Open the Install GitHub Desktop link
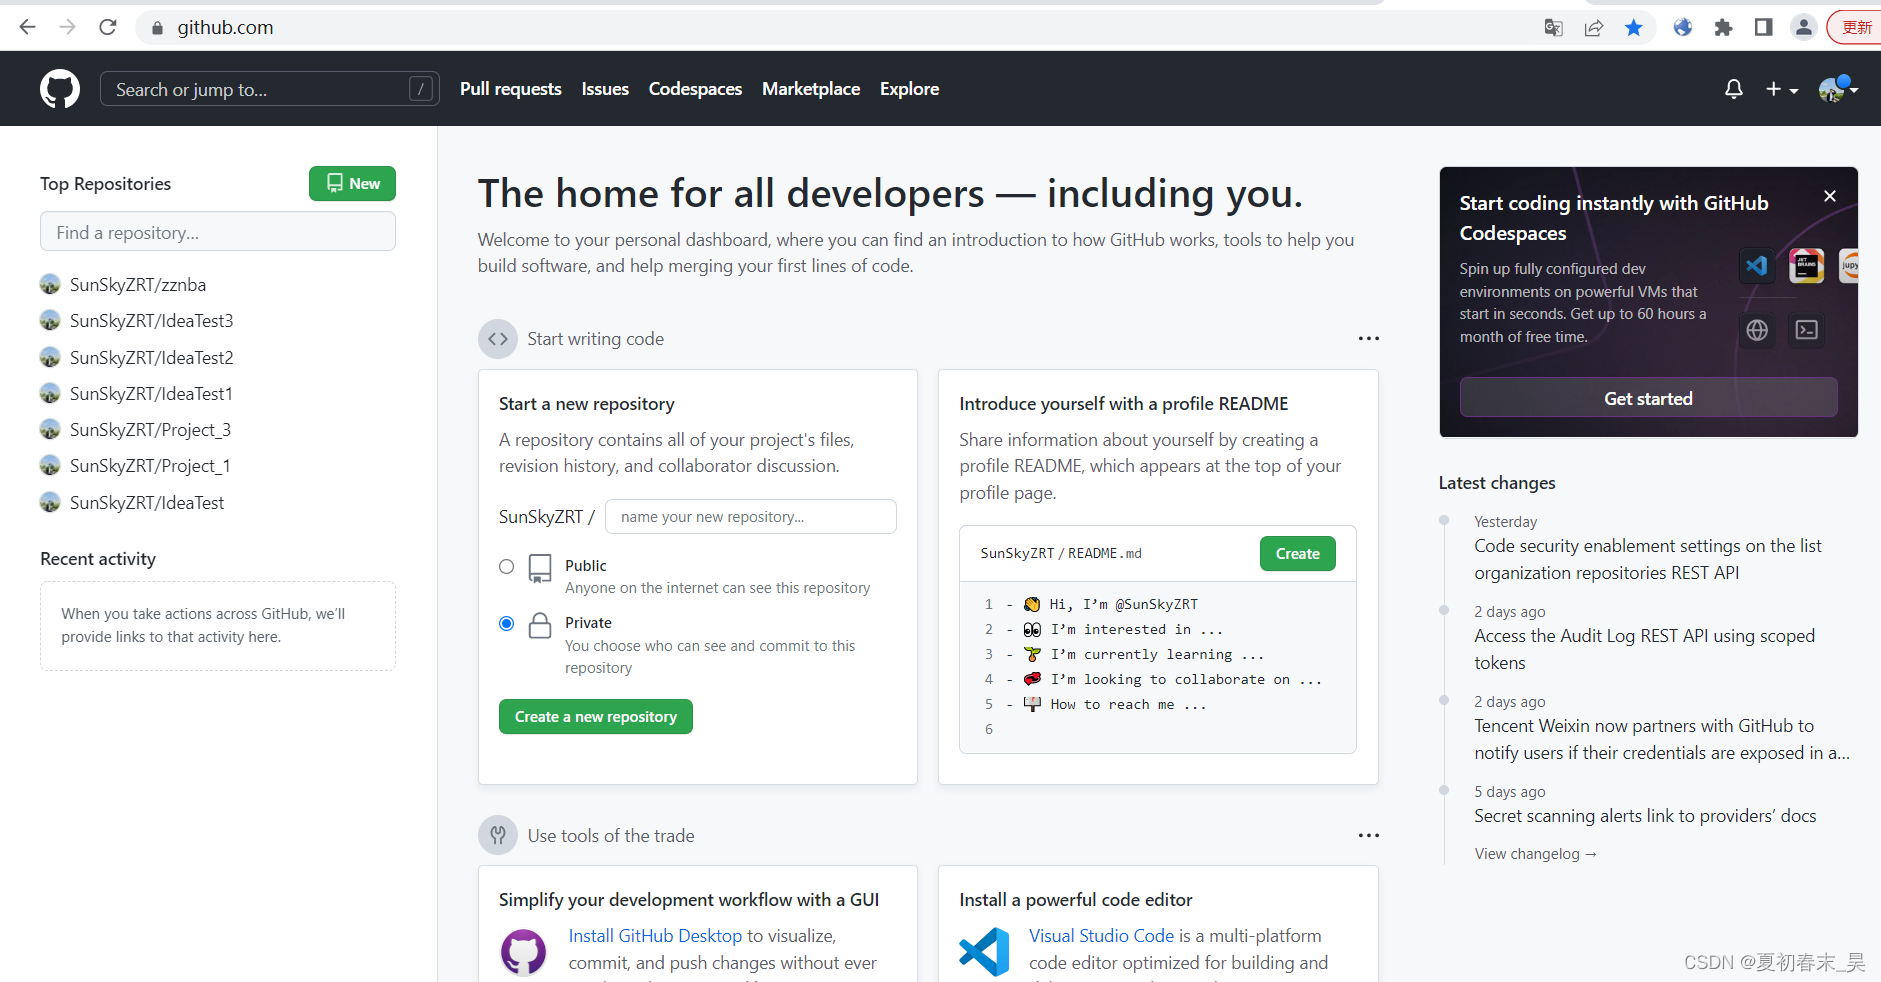The image size is (1881, 982). coord(655,936)
